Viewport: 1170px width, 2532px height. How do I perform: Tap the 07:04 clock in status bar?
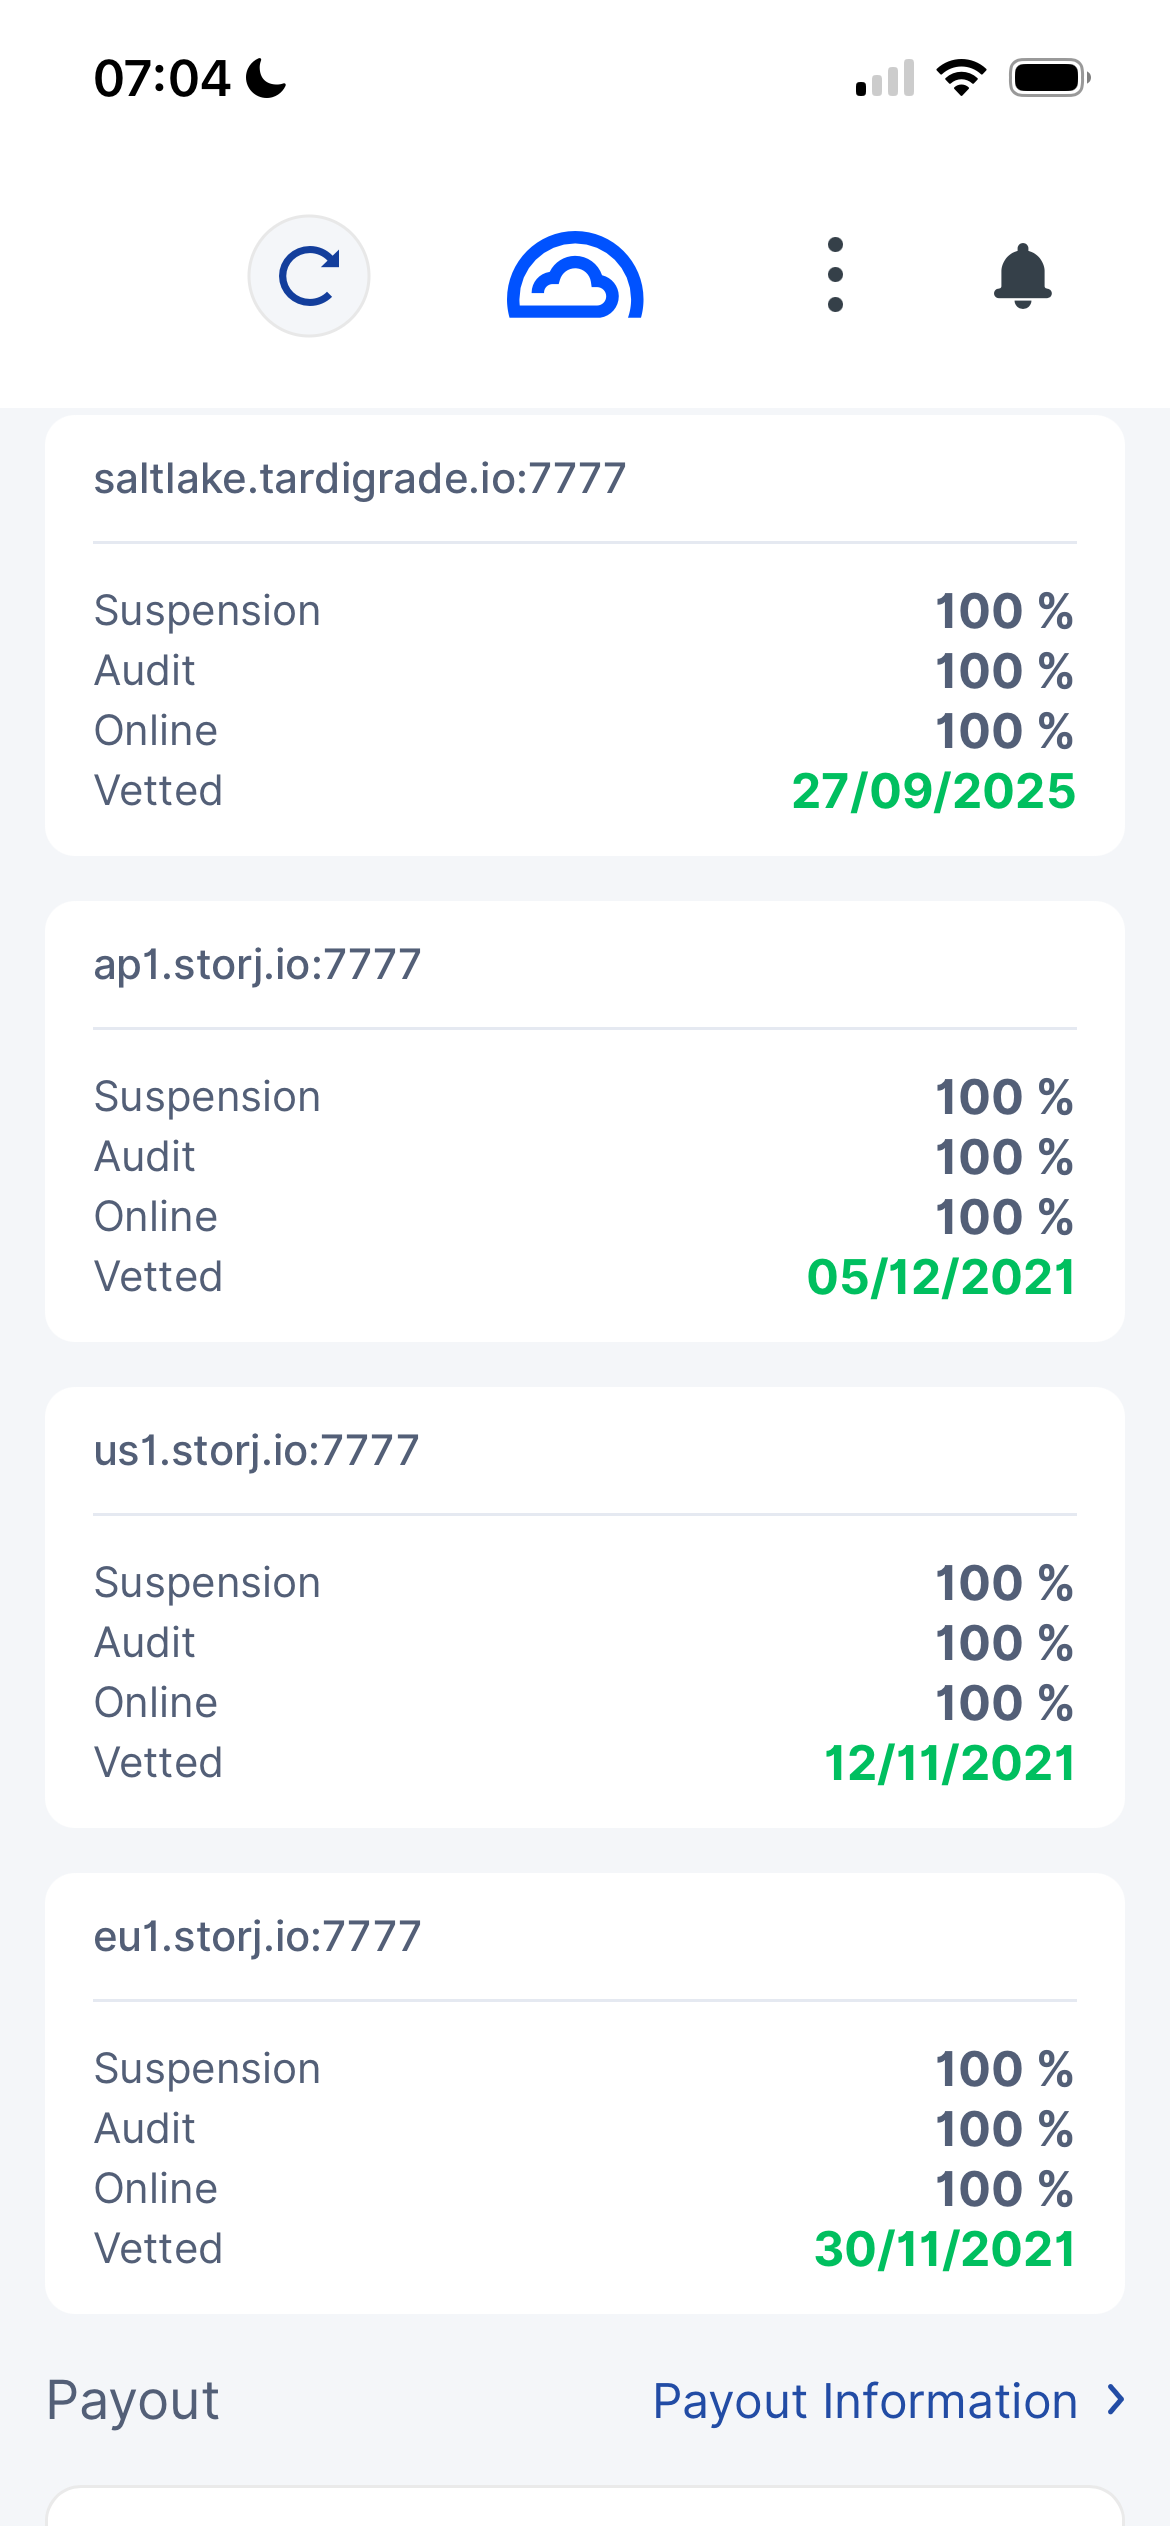[162, 78]
